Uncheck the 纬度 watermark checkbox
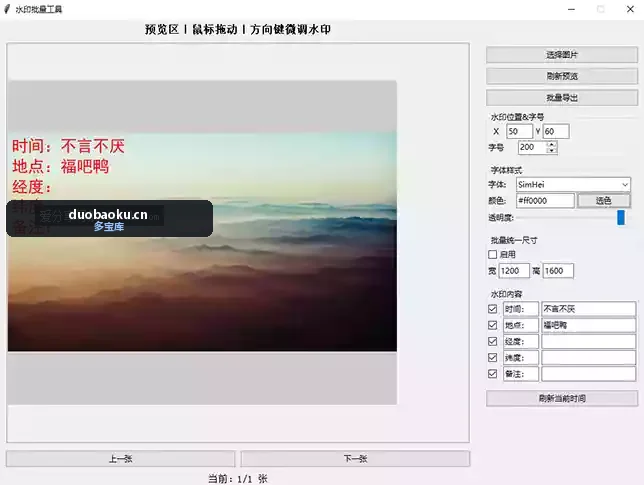The width and height of the screenshot is (644, 485). [492, 358]
